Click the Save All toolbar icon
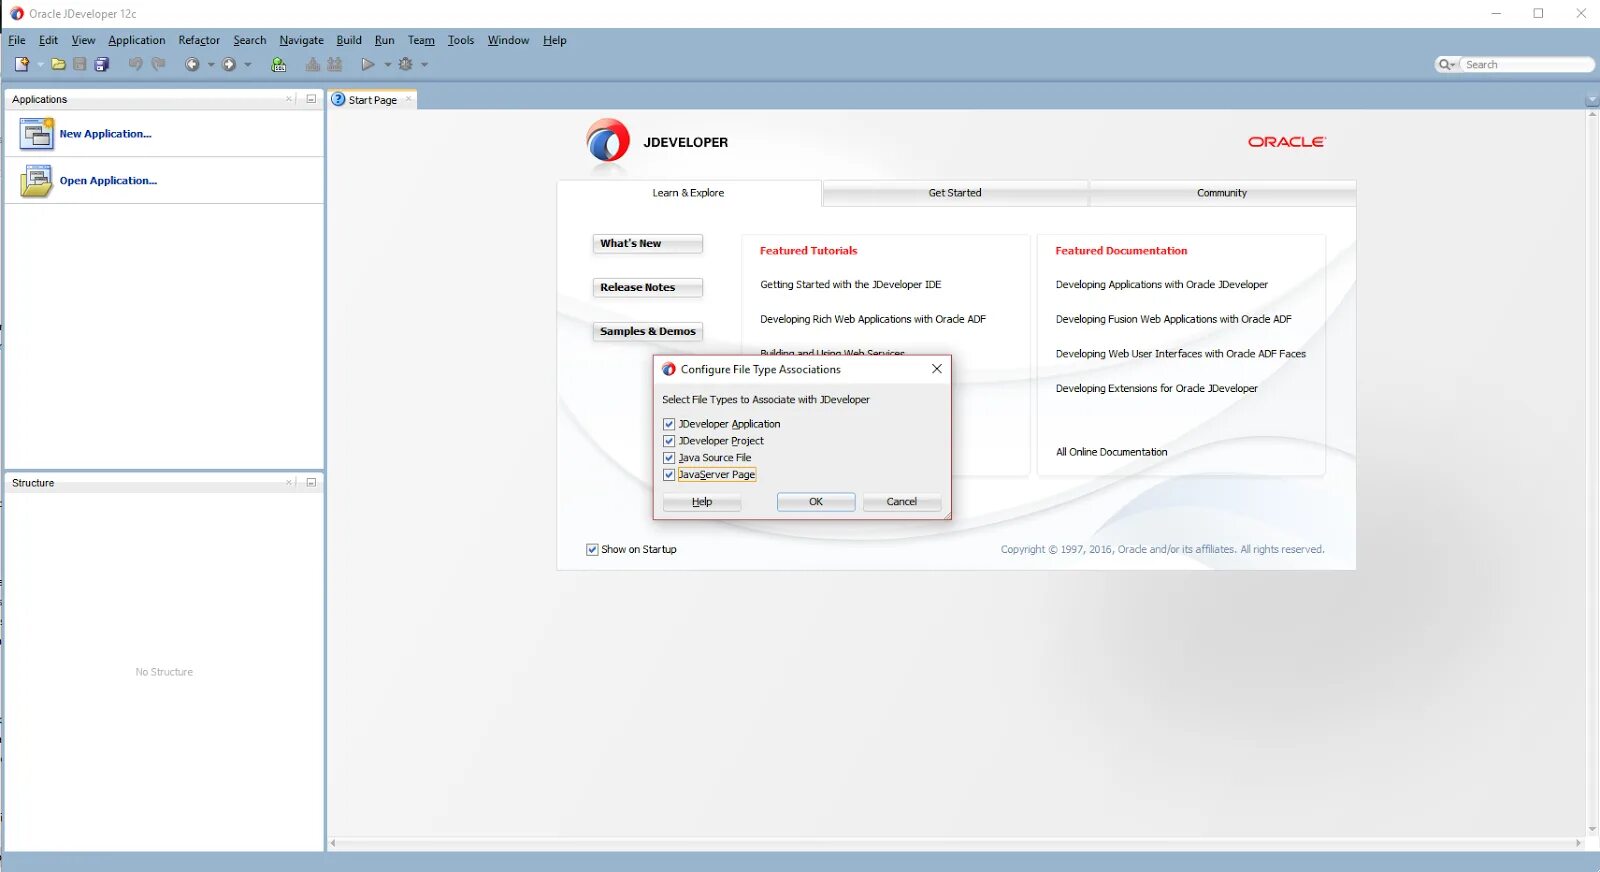 [101, 64]
